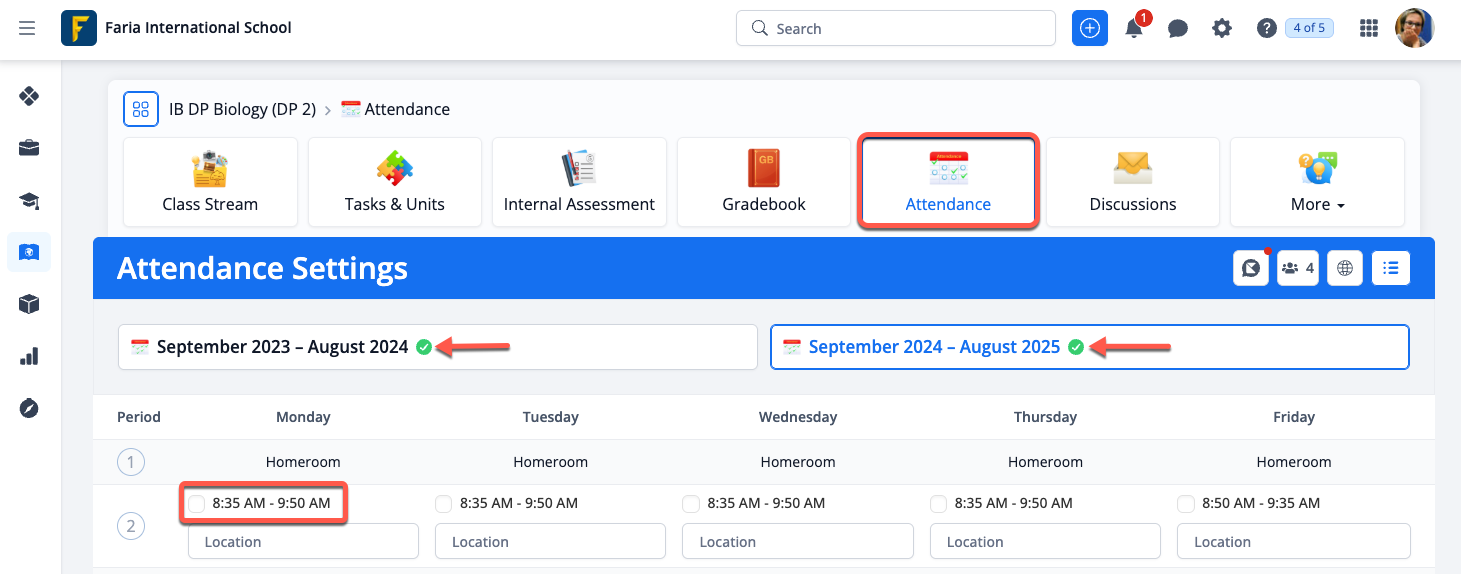Open the settings gear icon
Viewport: 1461px width, 574px height.
1222,29
